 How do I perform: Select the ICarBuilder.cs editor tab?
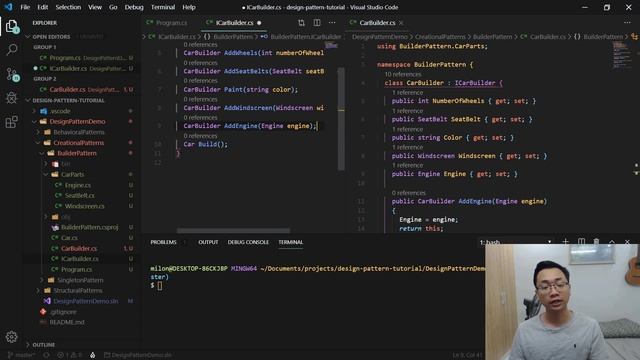[x=234, y=23]
